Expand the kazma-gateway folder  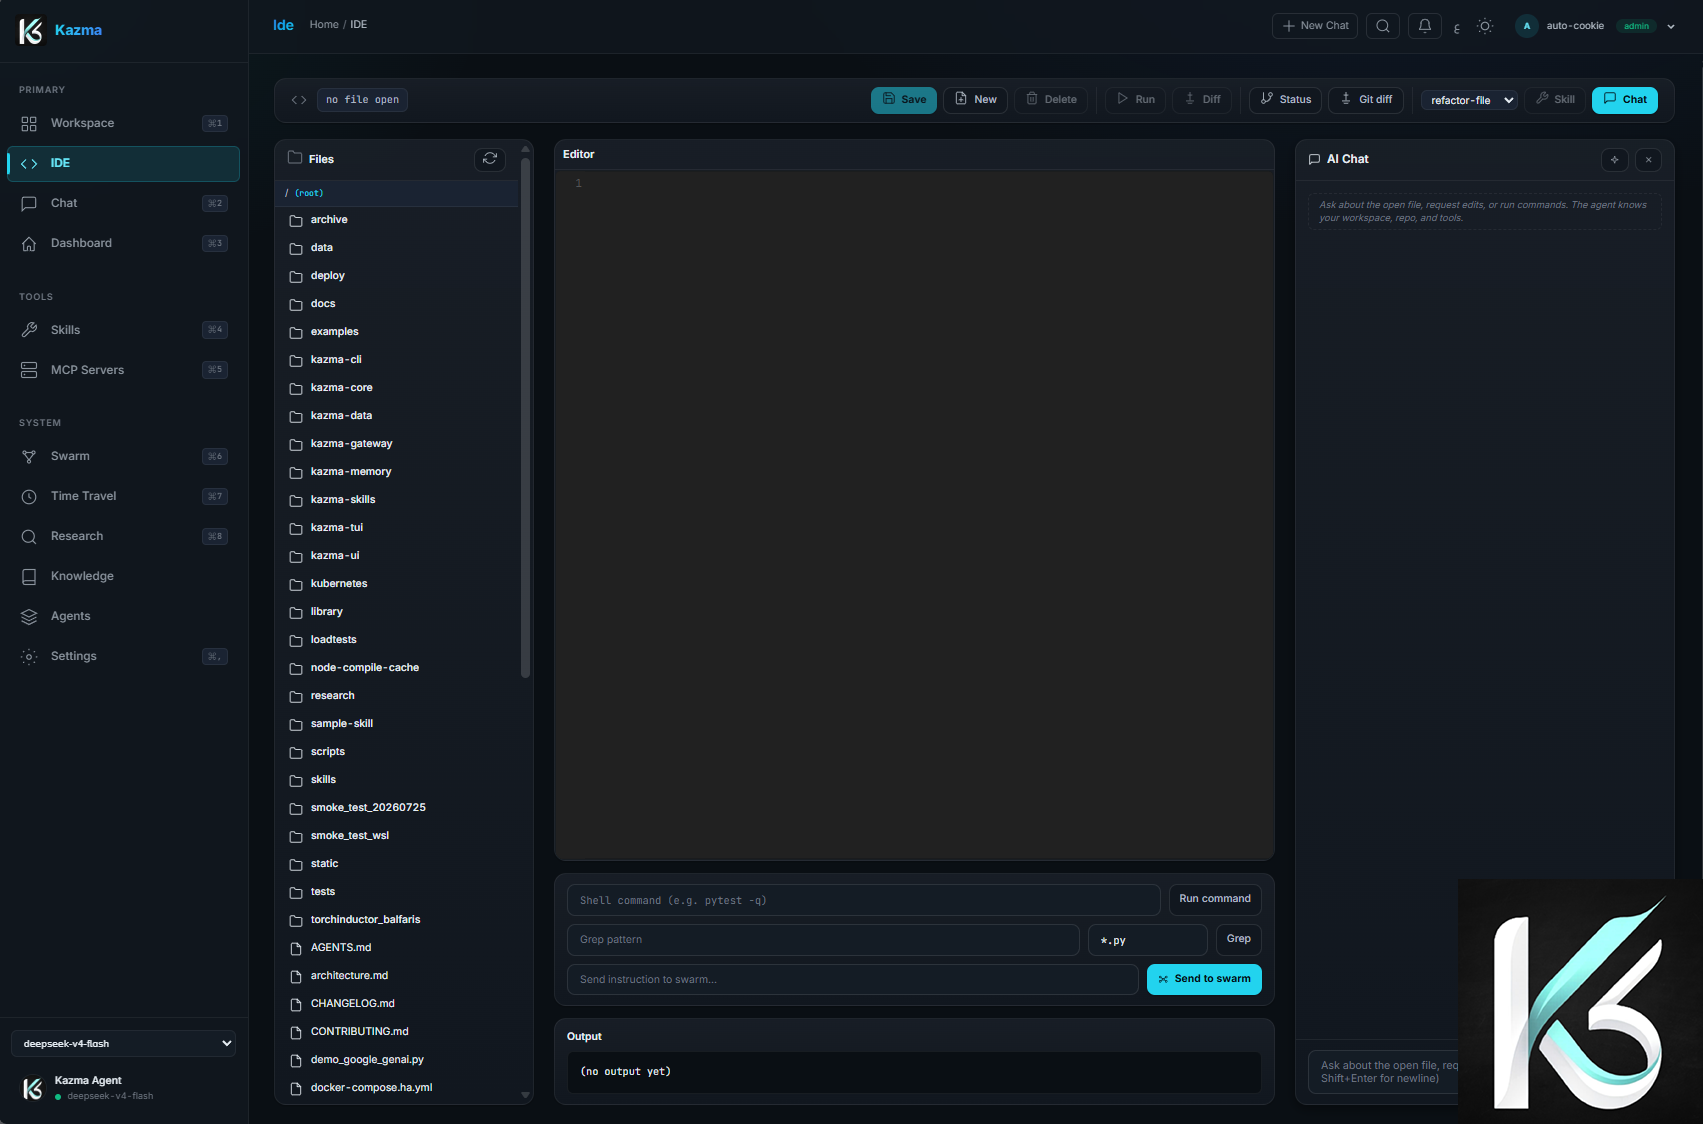(397, 444)
